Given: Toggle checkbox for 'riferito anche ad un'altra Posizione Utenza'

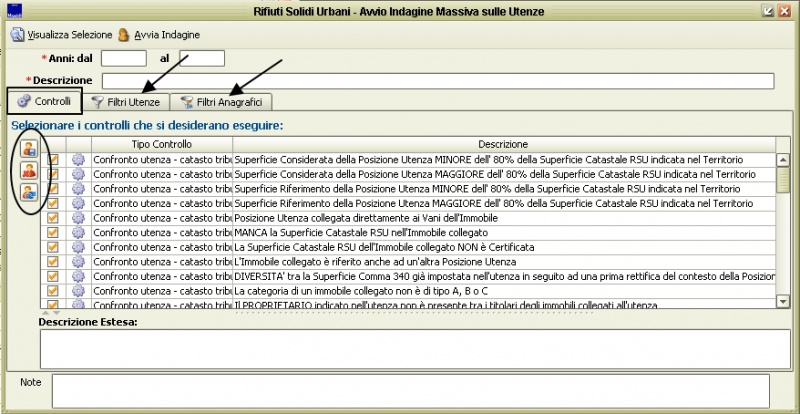Looking at the screenshot, I should coord(53,261).
